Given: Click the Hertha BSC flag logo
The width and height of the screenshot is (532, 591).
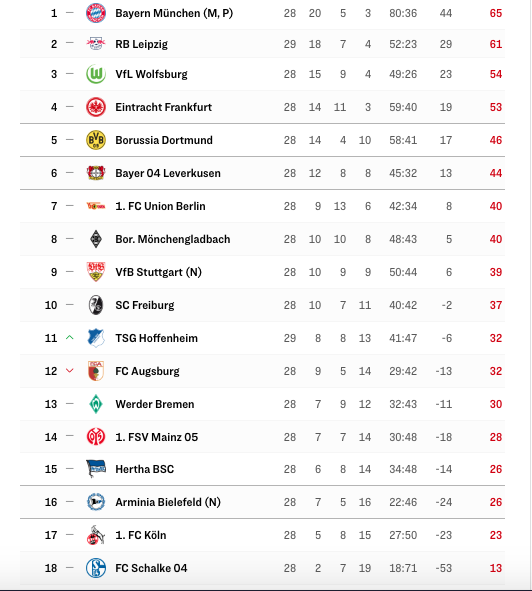Looking at the screenshot, I should tap(96, 469).
